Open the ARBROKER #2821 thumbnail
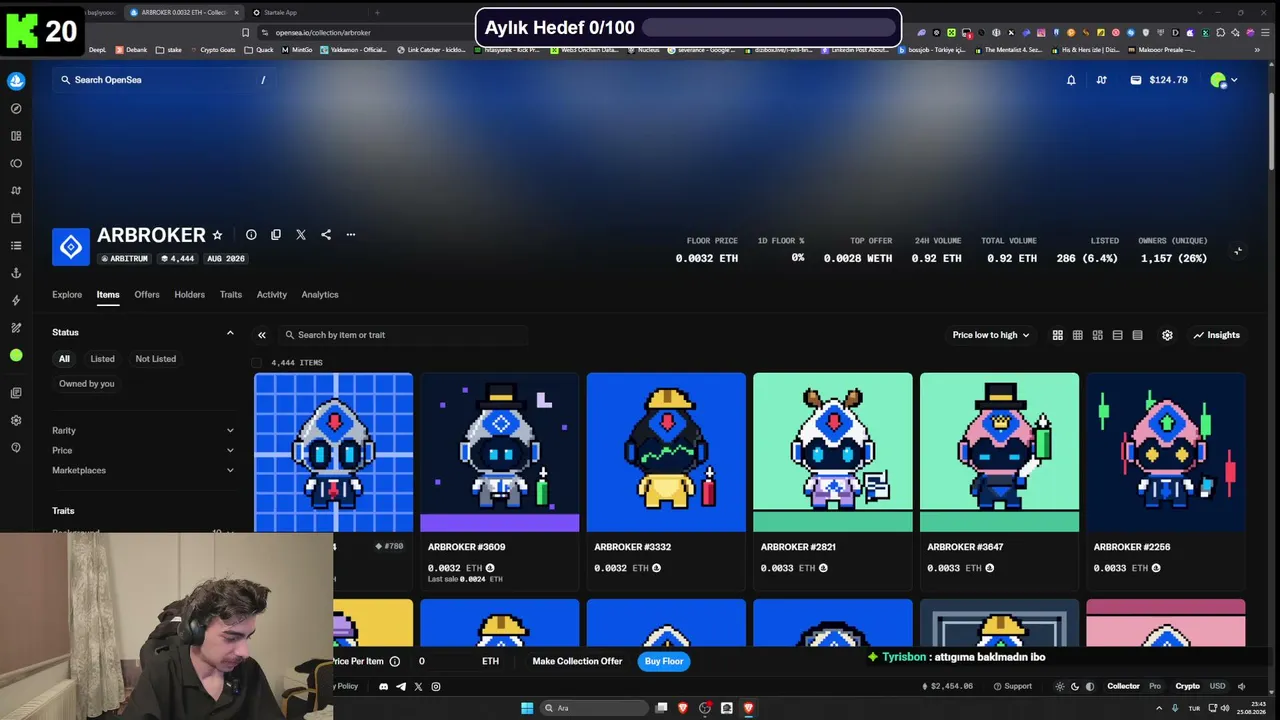This screenshot has width=1280, height=720. (x=833, y=452)
